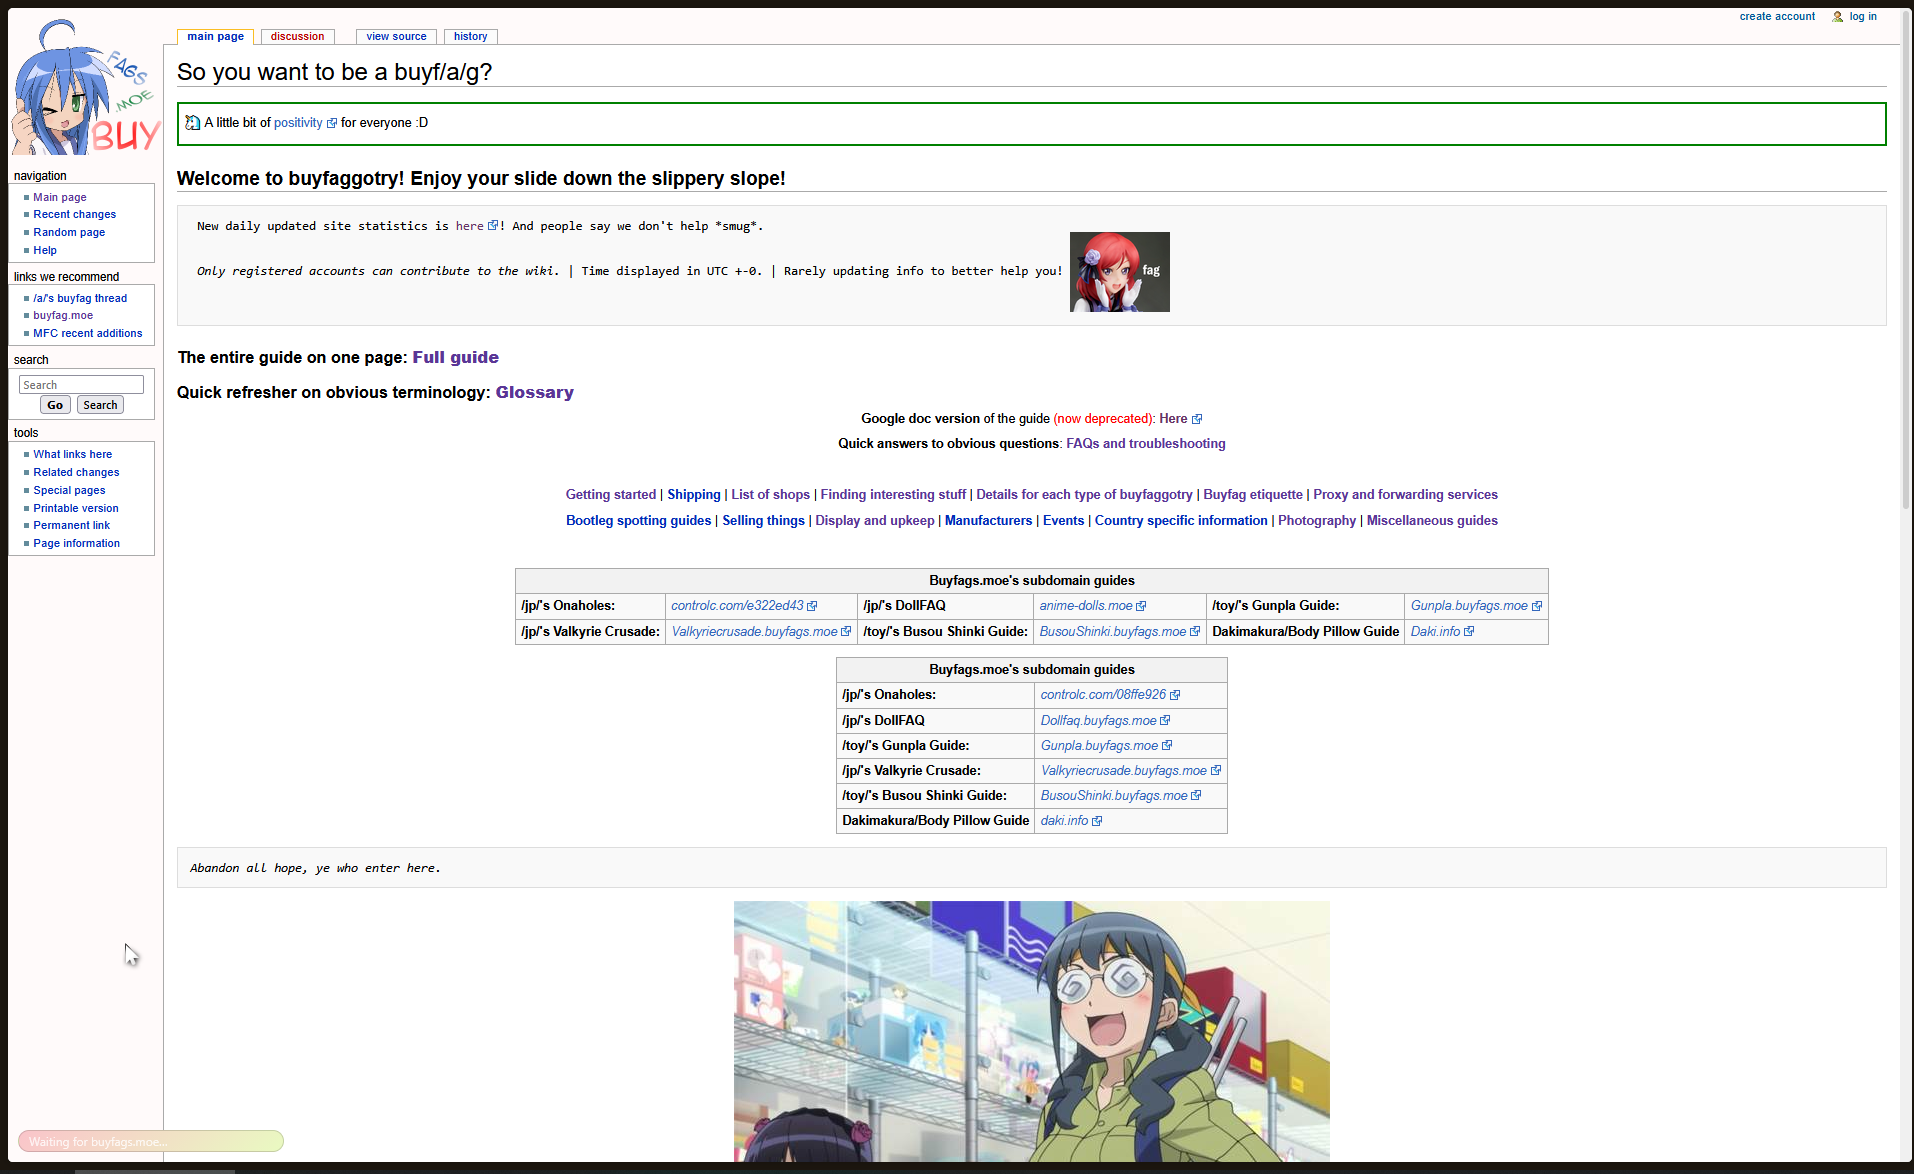Open Page information tool
Viewport: 1914px width, 1174px height.
(x=77, y=544)
